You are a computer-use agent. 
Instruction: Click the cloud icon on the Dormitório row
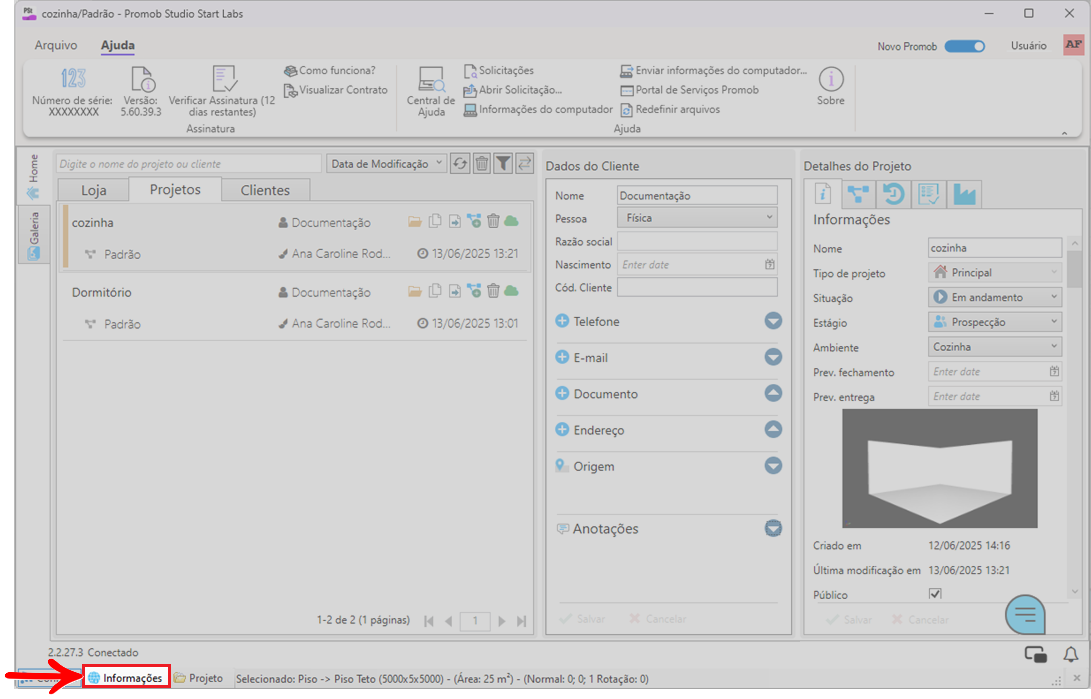coord(511,291)
